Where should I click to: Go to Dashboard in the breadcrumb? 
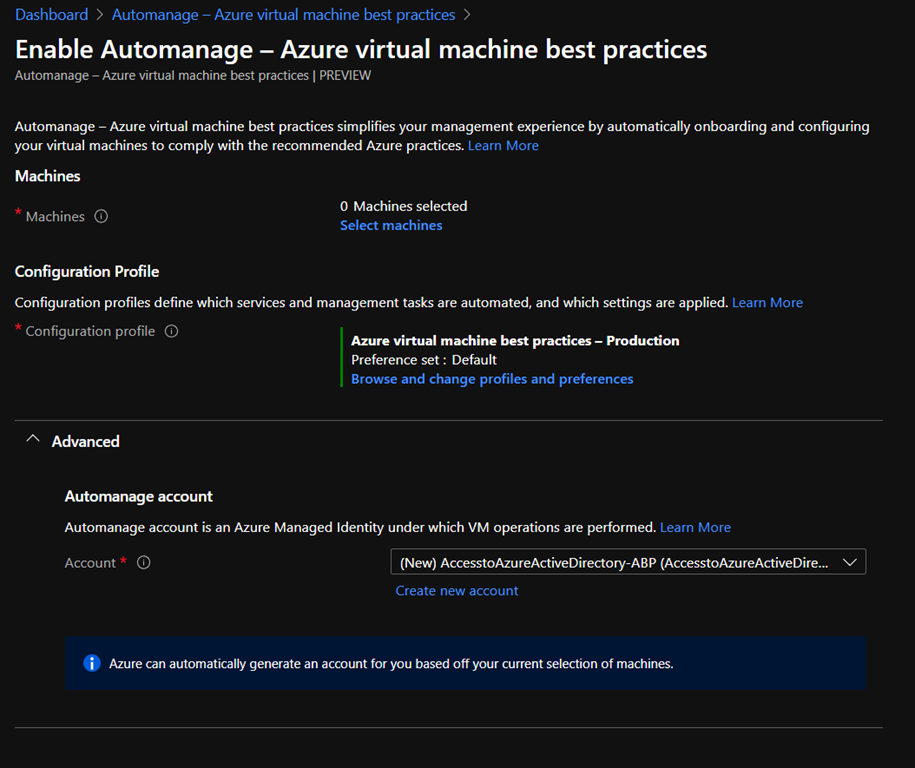click(x=51, y=15)
